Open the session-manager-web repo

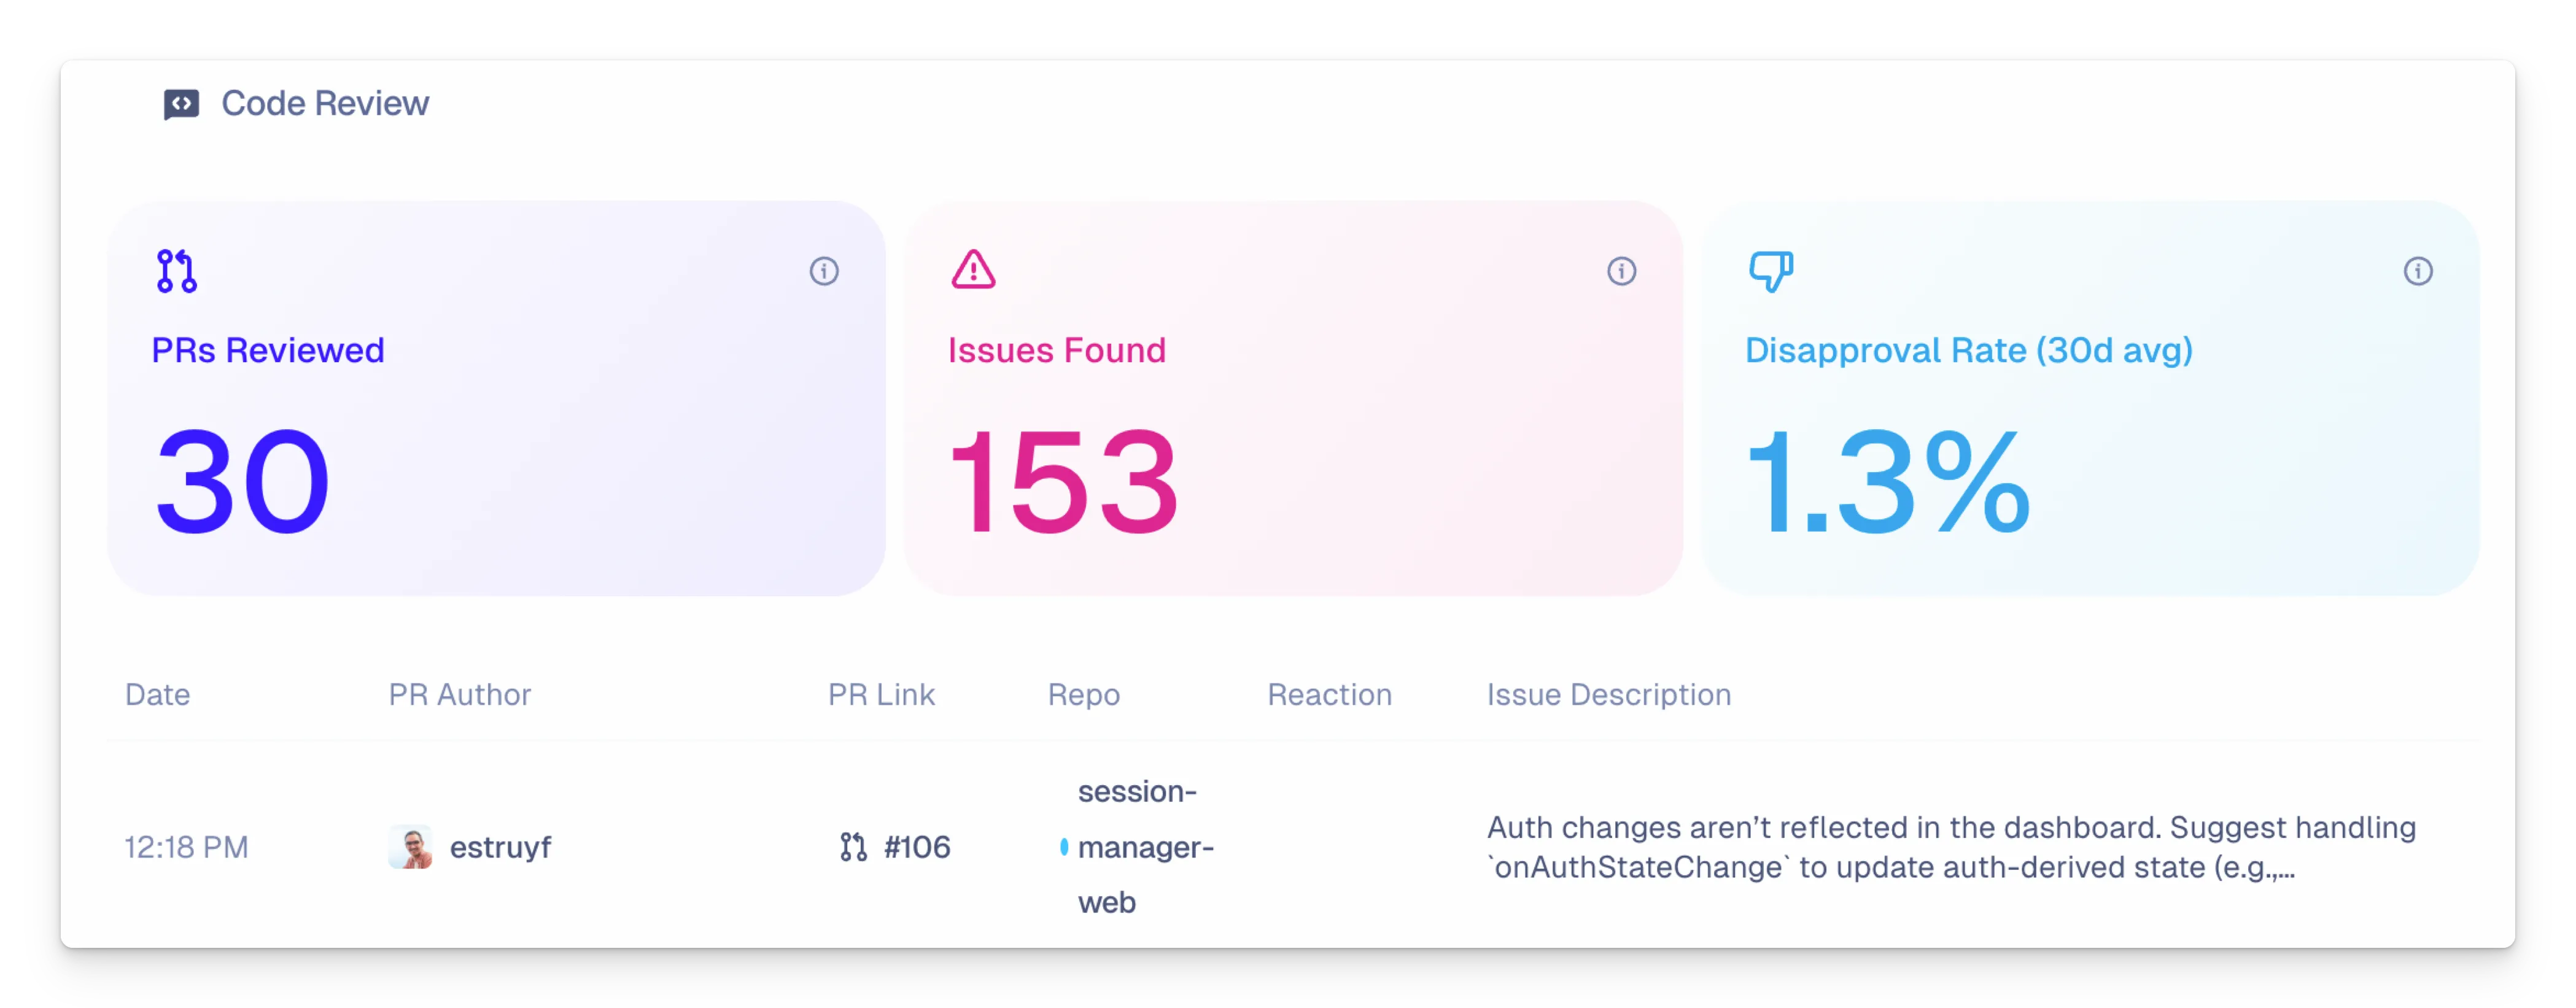(x=1145, y=847)
